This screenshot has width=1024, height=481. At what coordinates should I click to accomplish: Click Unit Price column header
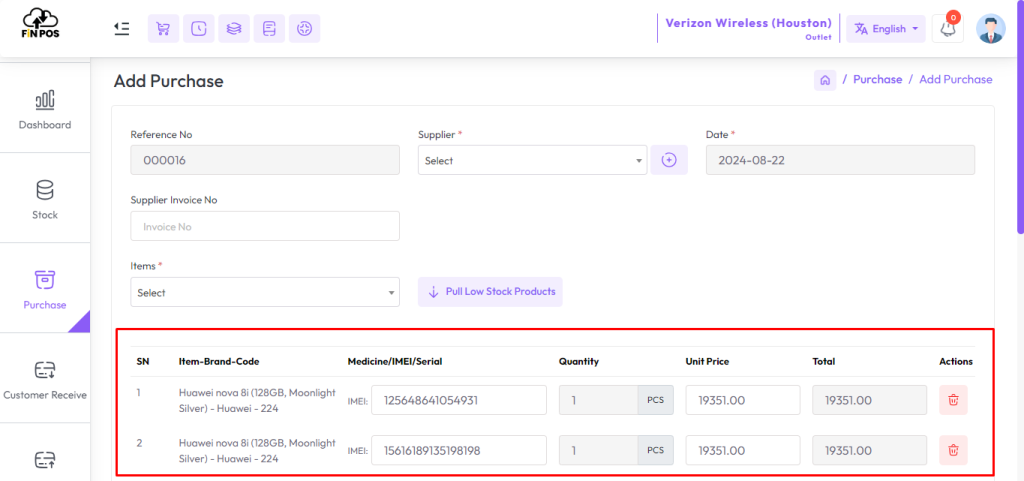point(707,362)
